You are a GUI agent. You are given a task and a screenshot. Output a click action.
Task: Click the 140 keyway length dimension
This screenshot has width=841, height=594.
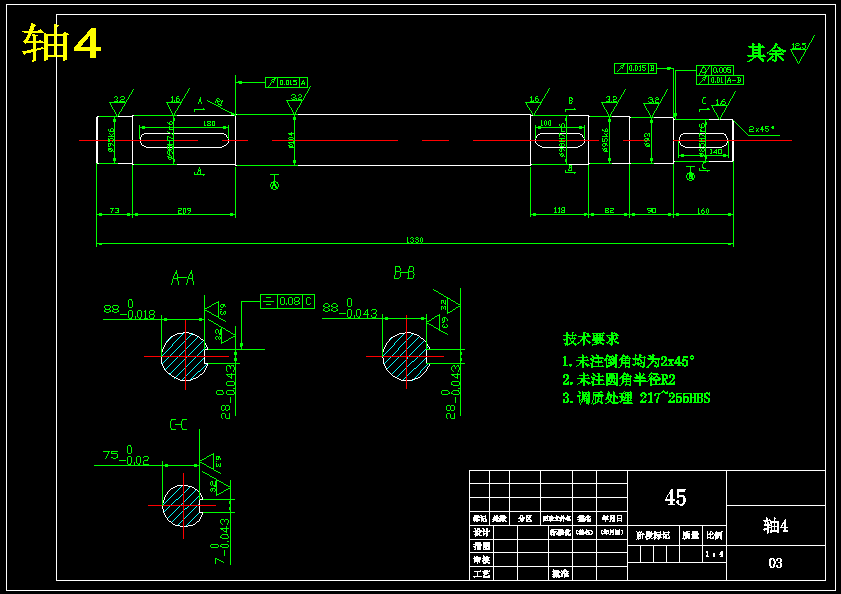click(715, 152)
